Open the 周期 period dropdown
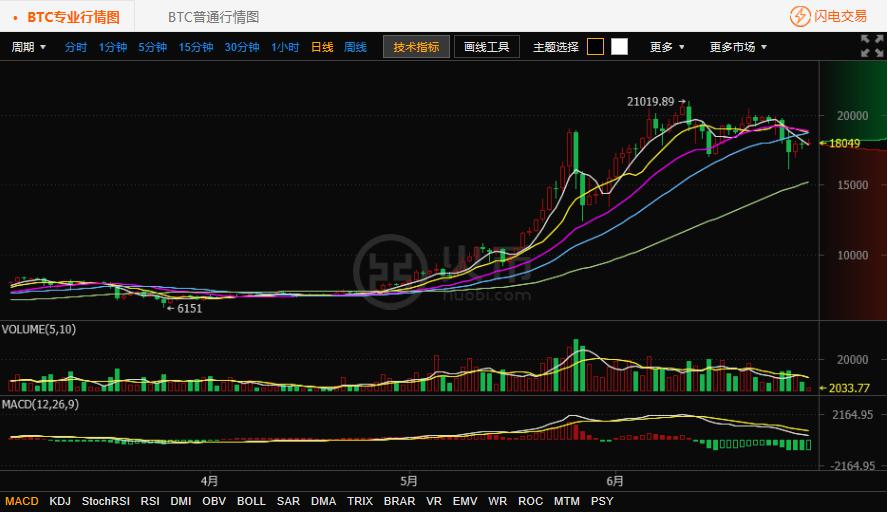 28,47
